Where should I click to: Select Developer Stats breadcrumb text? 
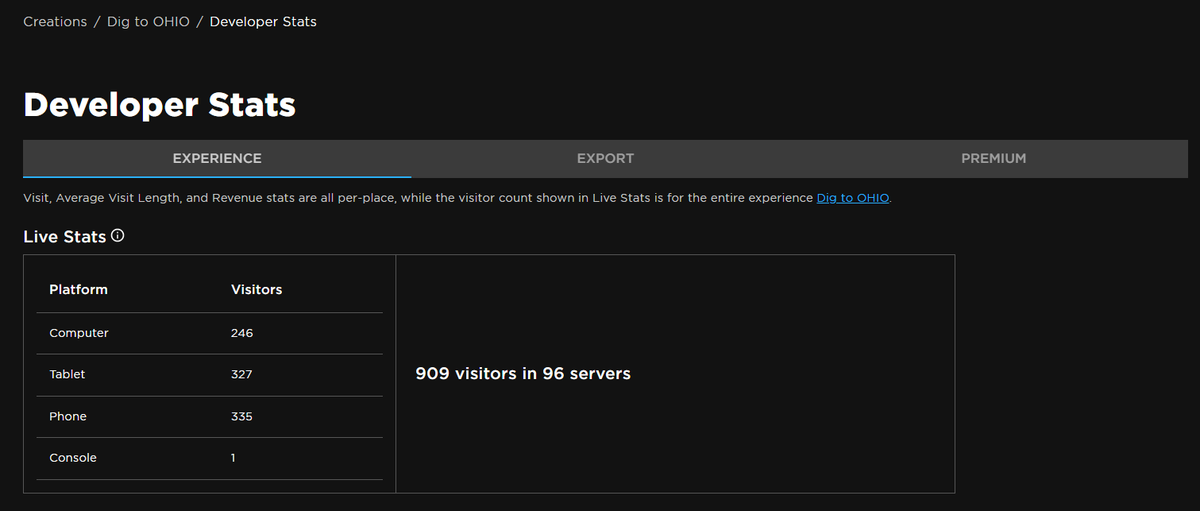click(263, 21)
